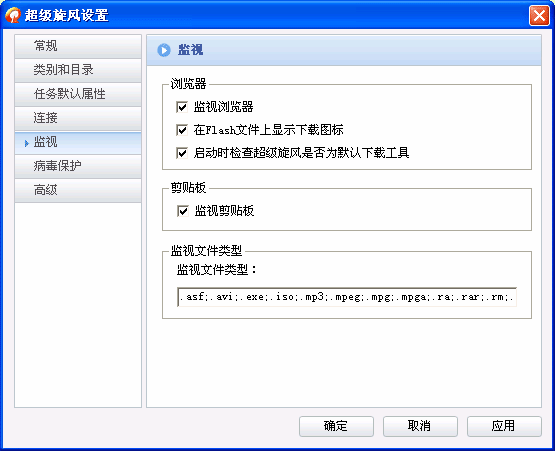Disable 启动时检查超级旋风是否为默认下载工具 option

coord(182,153)
